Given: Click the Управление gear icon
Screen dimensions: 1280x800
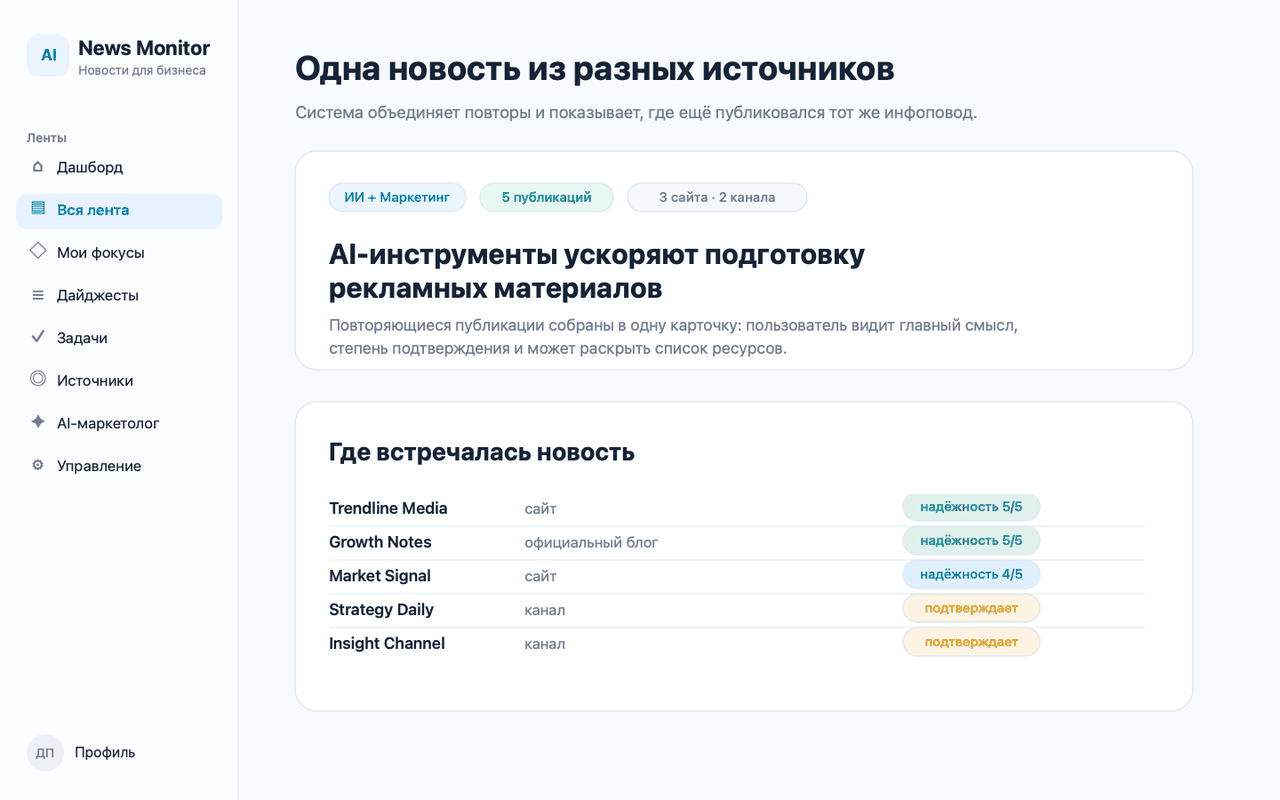Looking at the screenshot, I should [38, 465].
